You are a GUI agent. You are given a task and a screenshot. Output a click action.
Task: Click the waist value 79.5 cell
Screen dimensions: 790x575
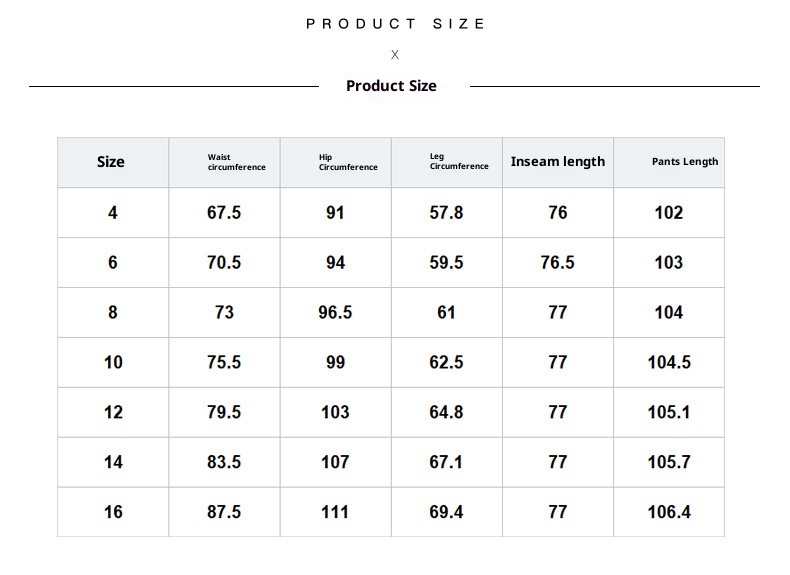pos(224,412)
